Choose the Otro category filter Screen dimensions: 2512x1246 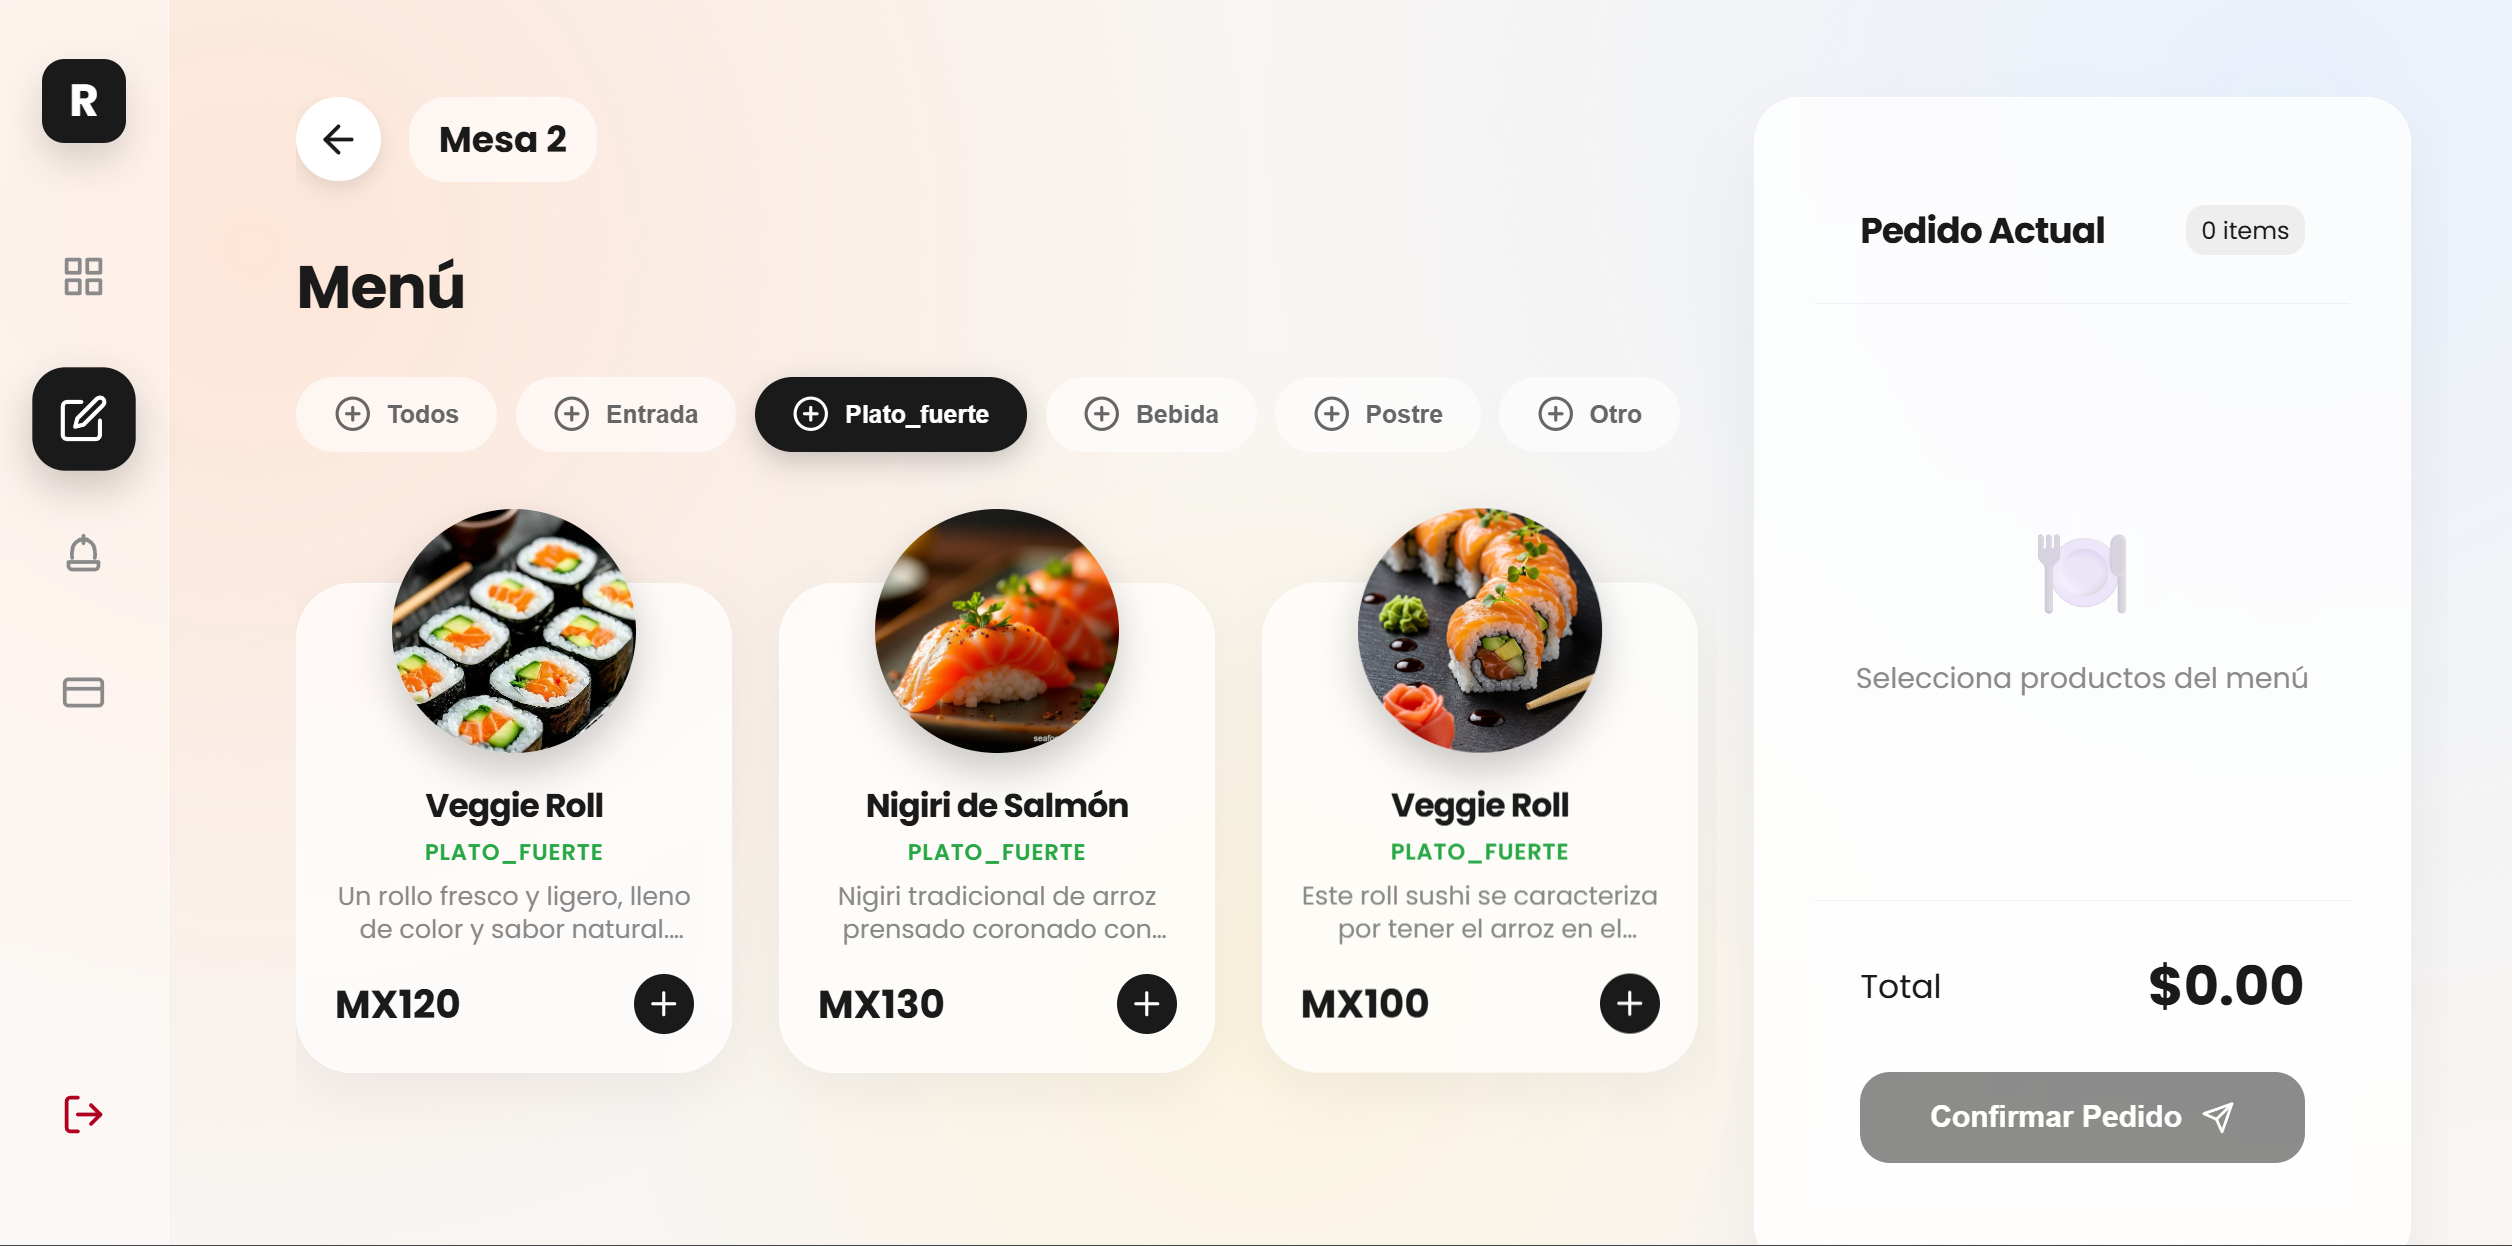point(1588,414)
